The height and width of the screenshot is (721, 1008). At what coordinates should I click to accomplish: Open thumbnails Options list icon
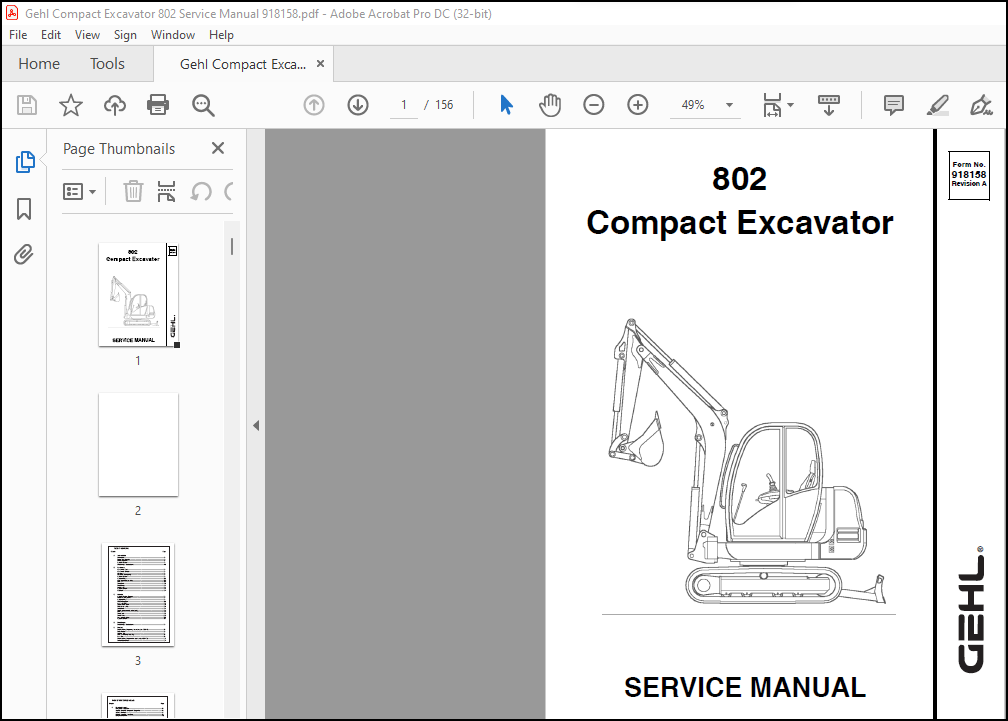[x=79, y=191]
